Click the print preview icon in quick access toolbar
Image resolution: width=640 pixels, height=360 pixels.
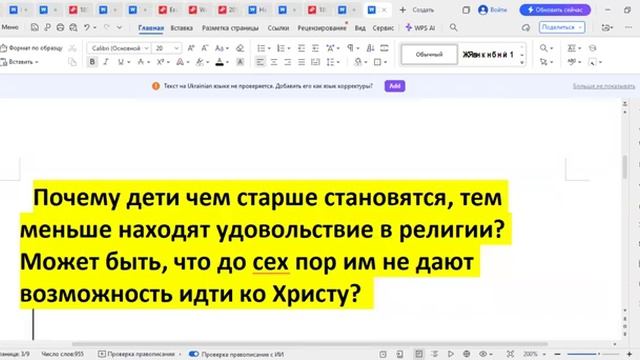(x=73, y=27)
